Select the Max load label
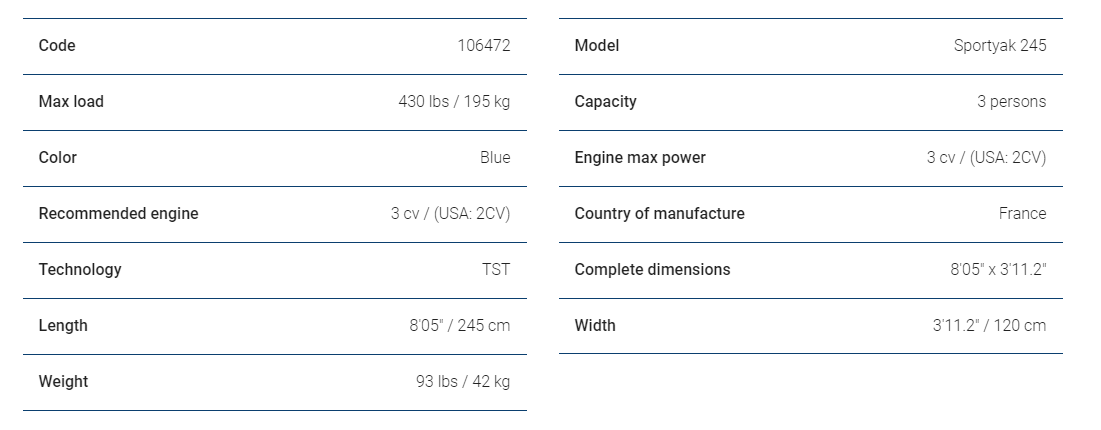 (x=71, y=102)
